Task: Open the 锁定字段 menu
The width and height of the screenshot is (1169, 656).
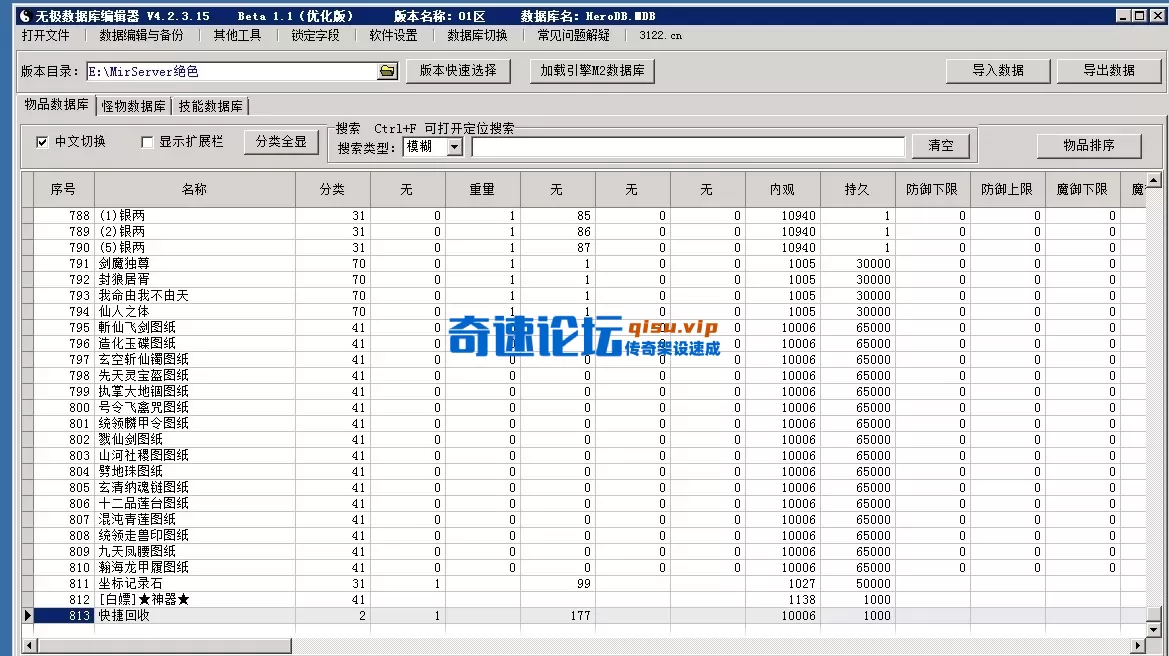Action: pos(315,35)
